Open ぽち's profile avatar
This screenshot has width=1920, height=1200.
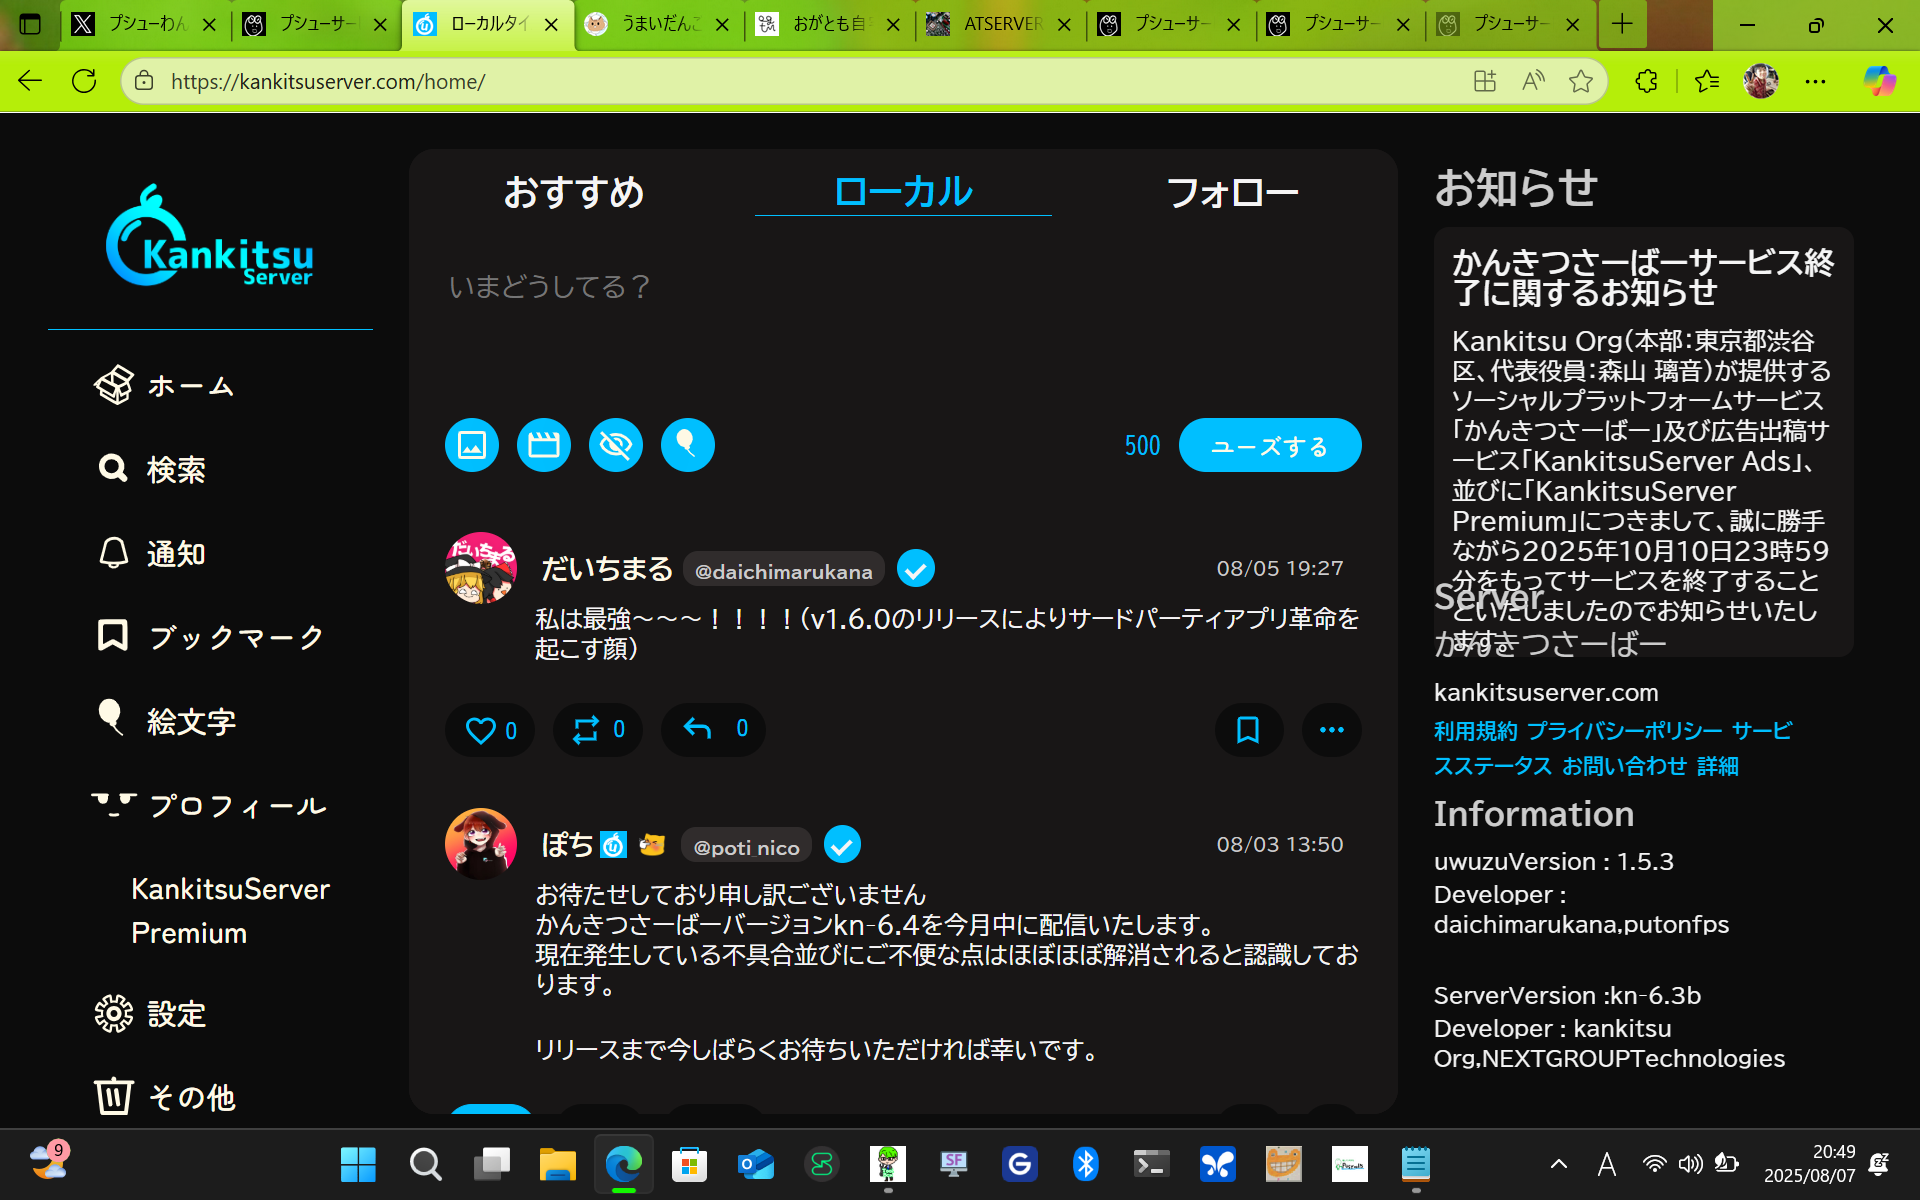(x=481, y=844)
